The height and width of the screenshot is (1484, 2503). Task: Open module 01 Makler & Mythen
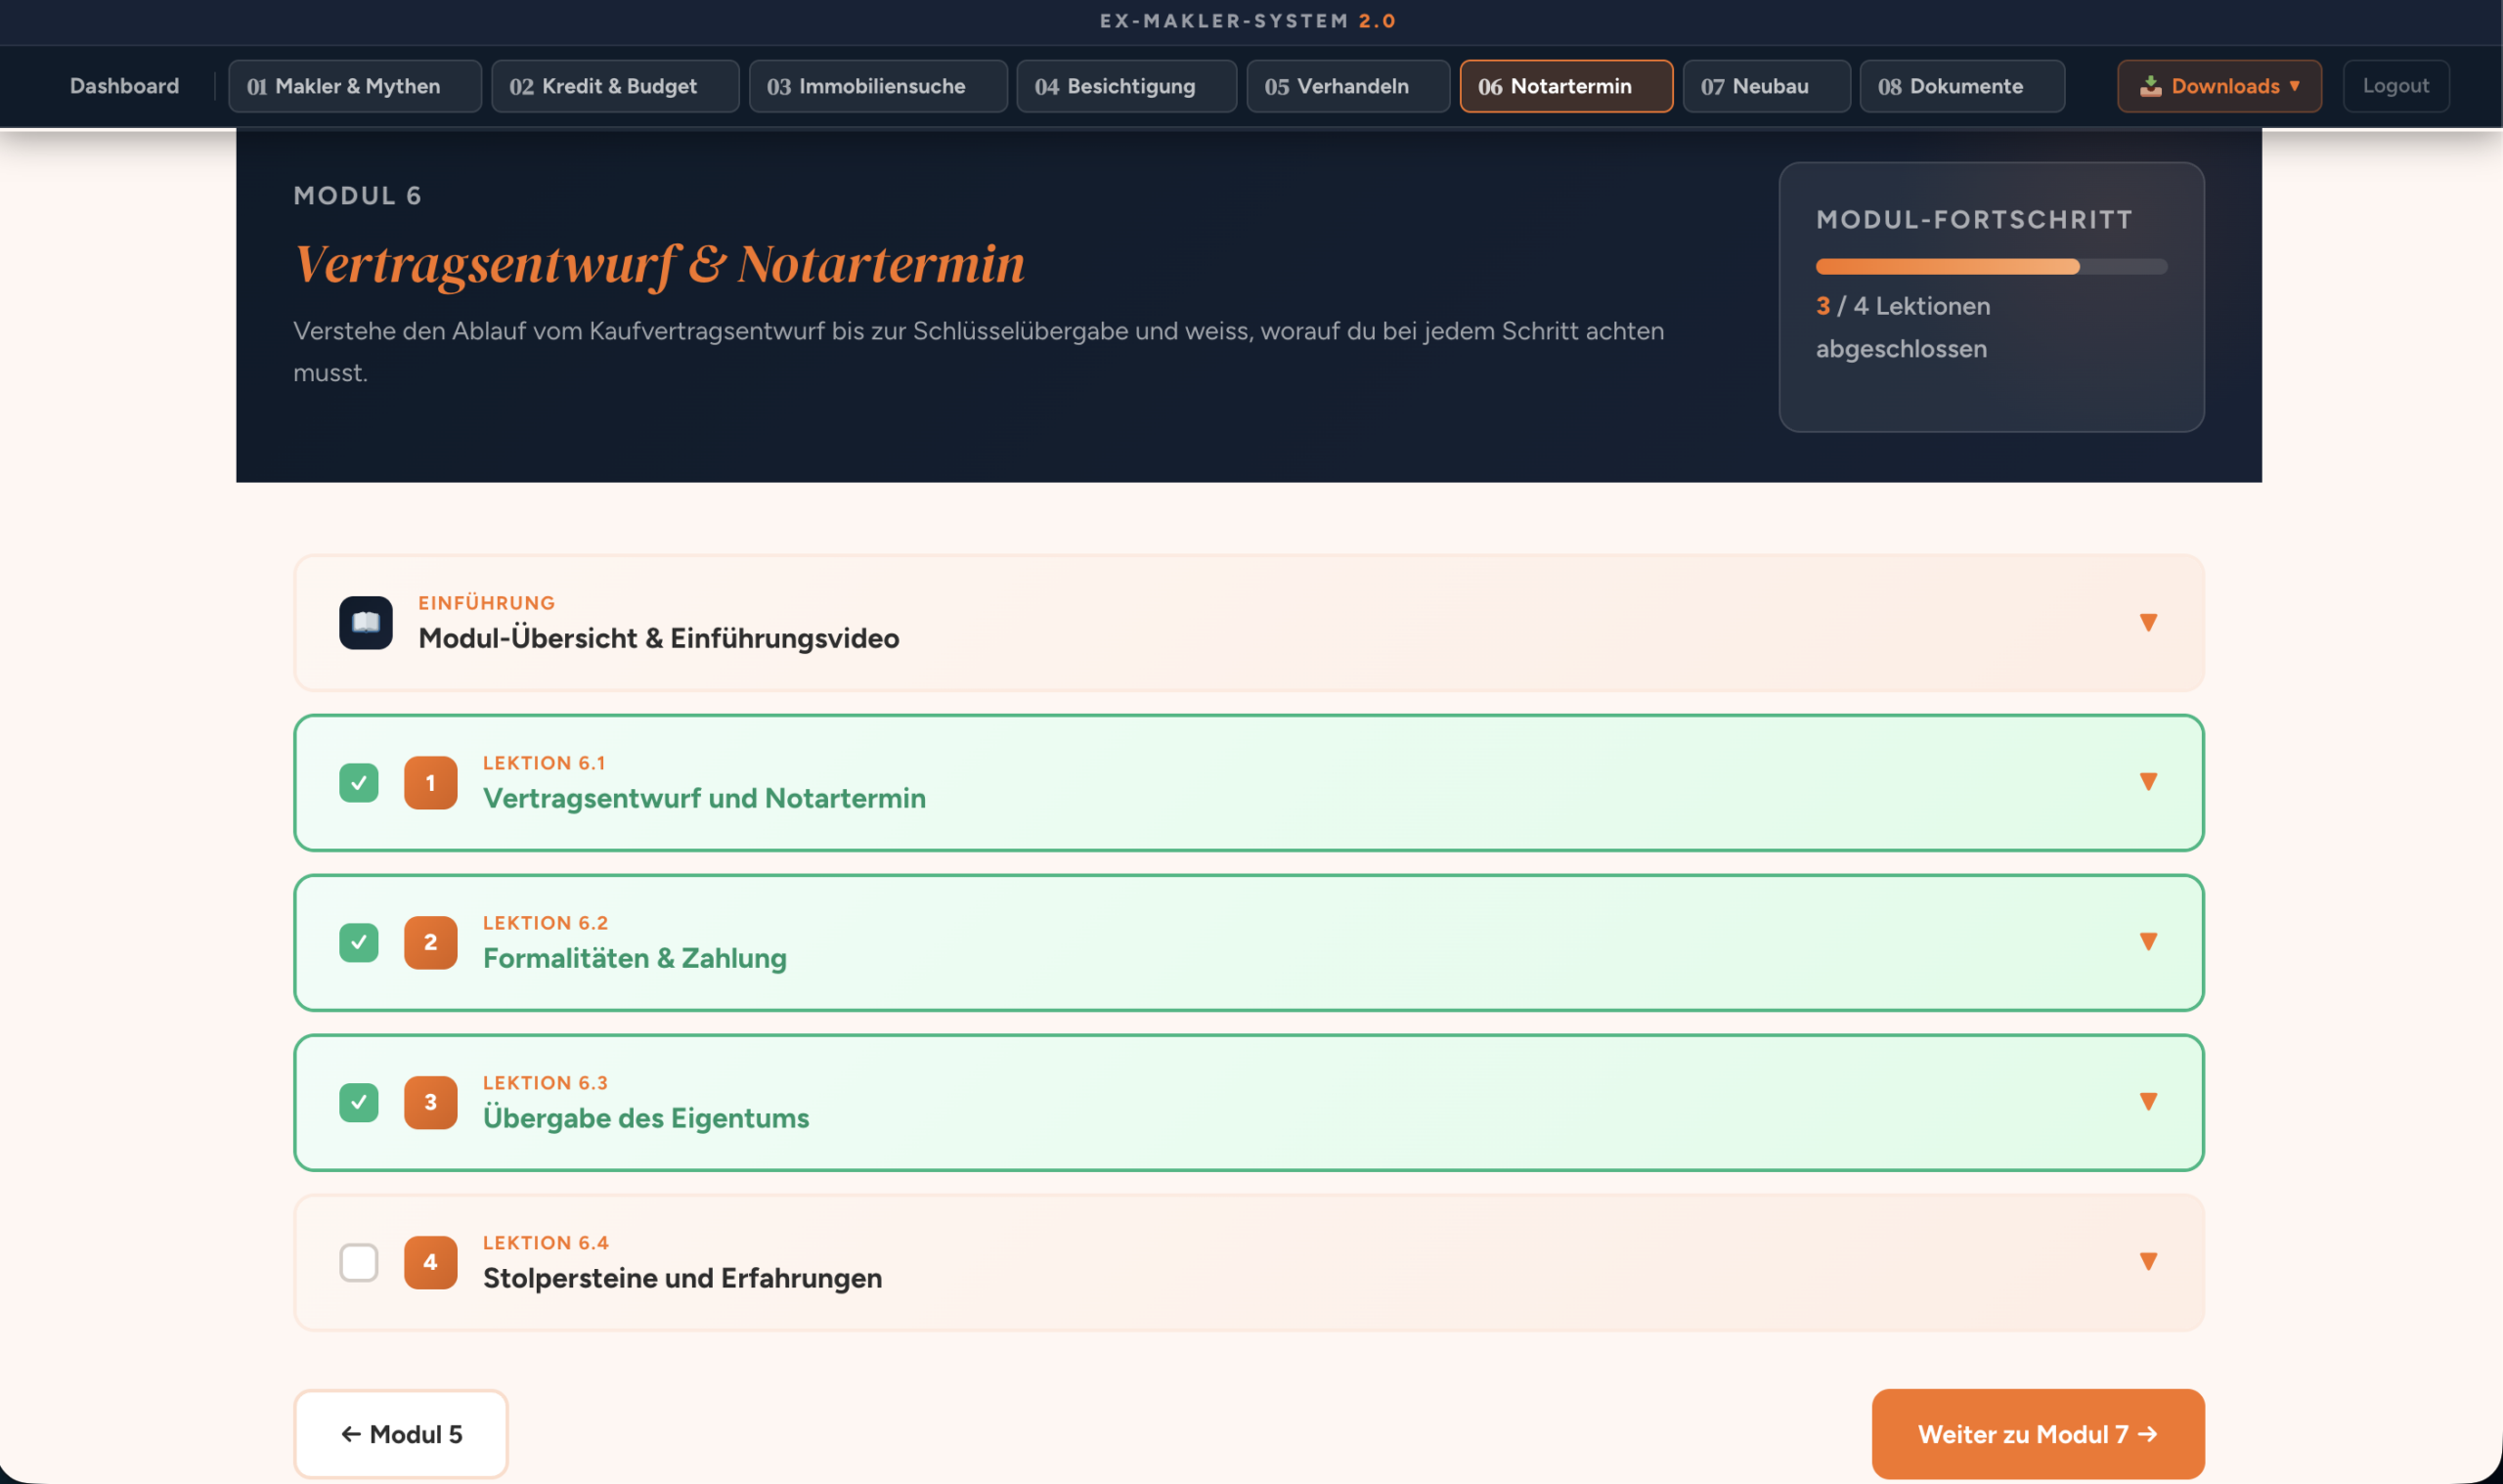pos(355,86)
